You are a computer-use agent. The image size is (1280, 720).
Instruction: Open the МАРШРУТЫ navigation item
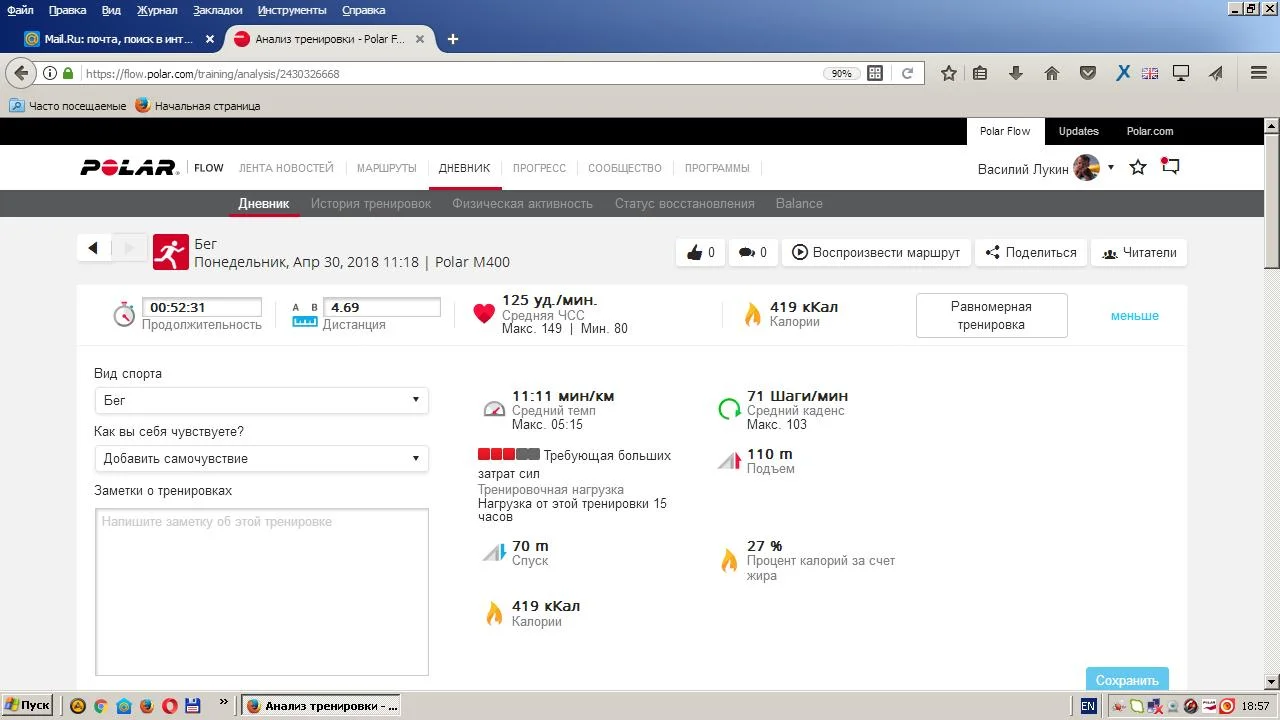[386, 168]
